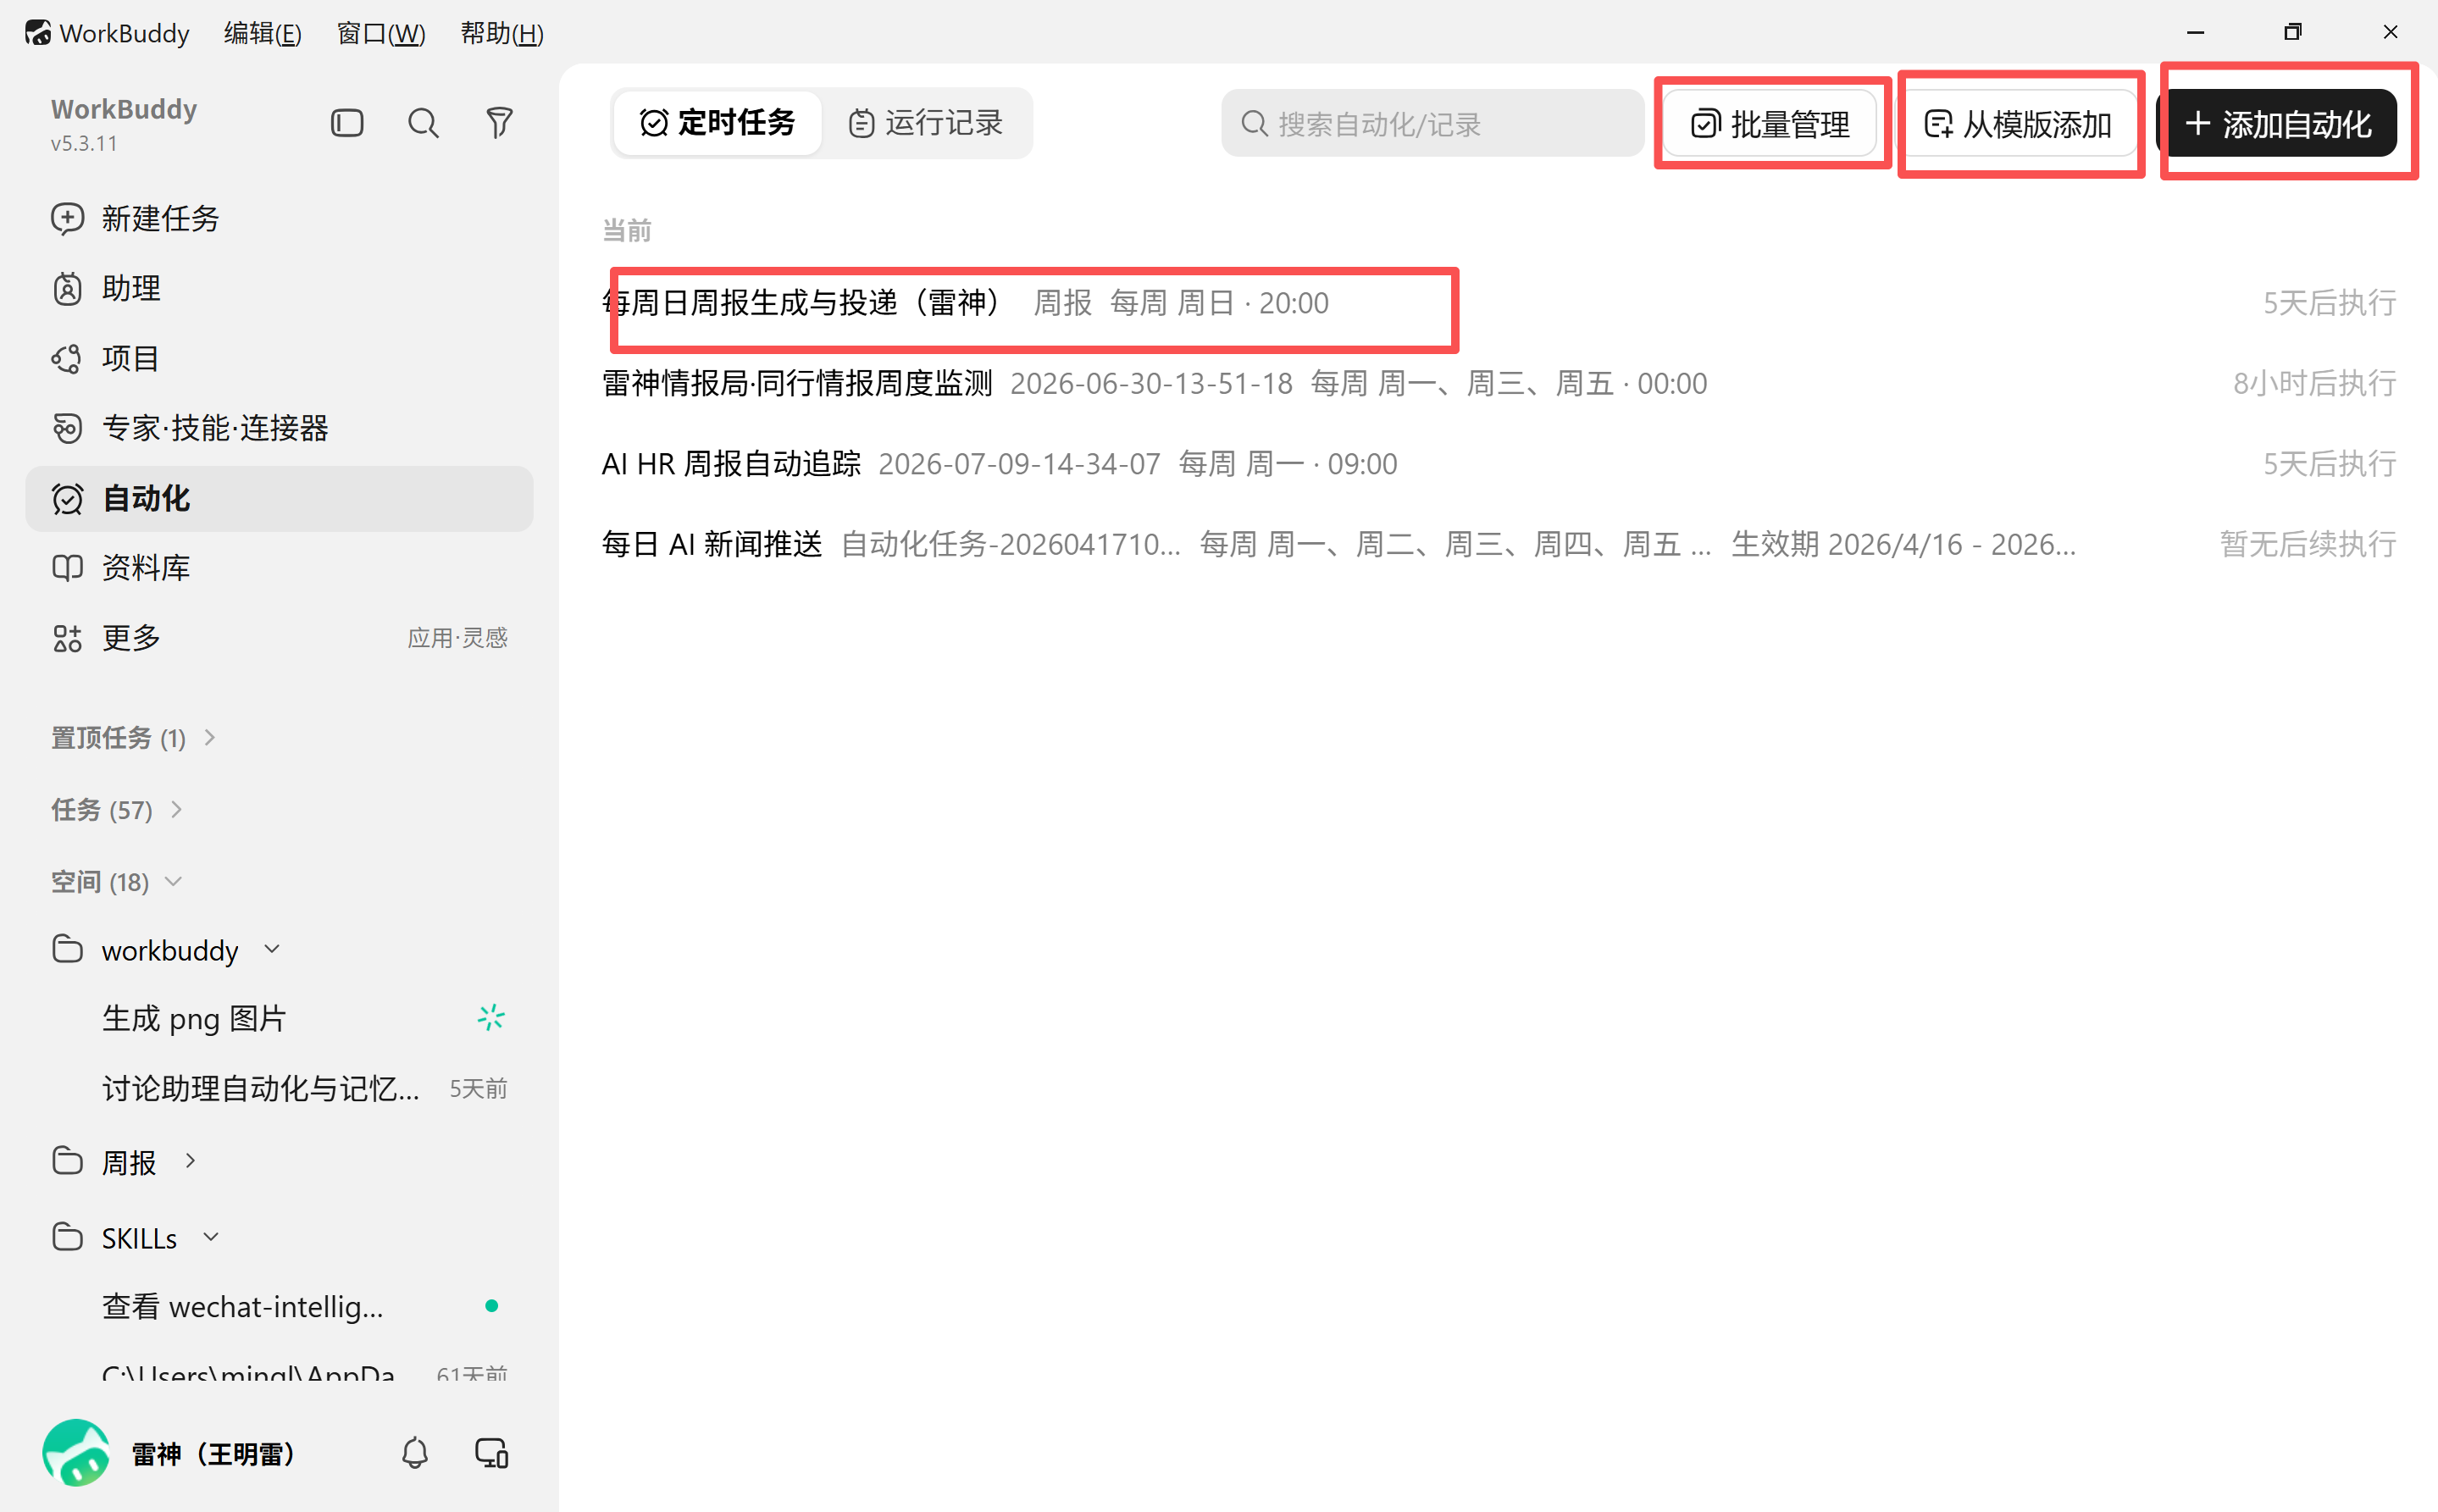The height and width of the screenshot is (1512, 2438).
Task: Click the 2026-06-30-13-51-18 label
Action: point(1151,383)
